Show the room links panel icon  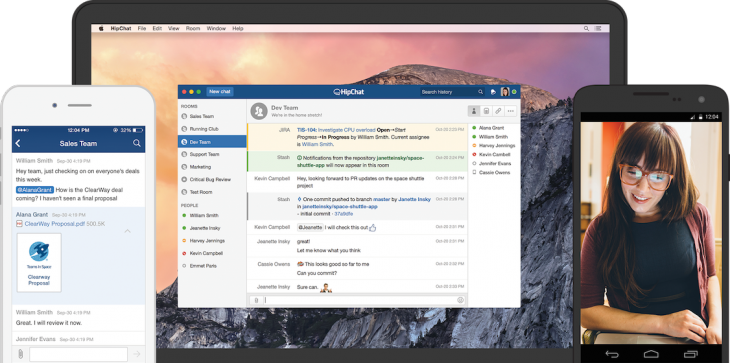tap(498, 111)
